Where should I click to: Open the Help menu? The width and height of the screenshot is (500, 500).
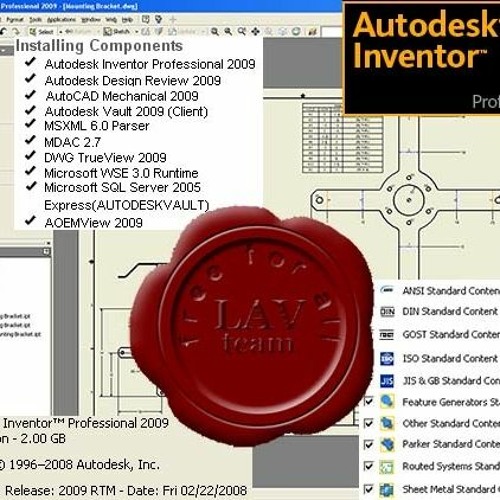coord(127,20)
